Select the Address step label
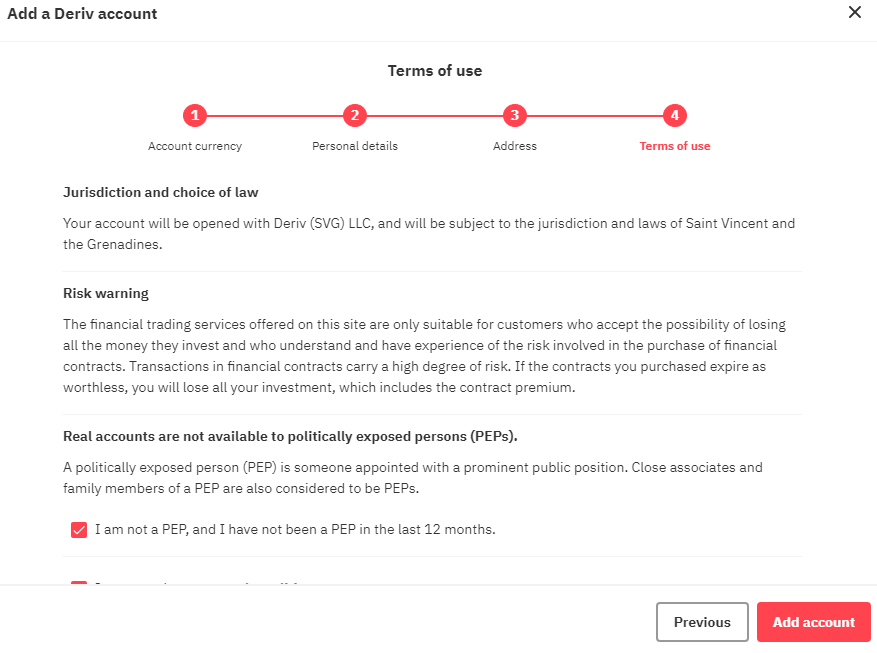The width and height of the screenshot is (877, 653). tap(515, 145)
